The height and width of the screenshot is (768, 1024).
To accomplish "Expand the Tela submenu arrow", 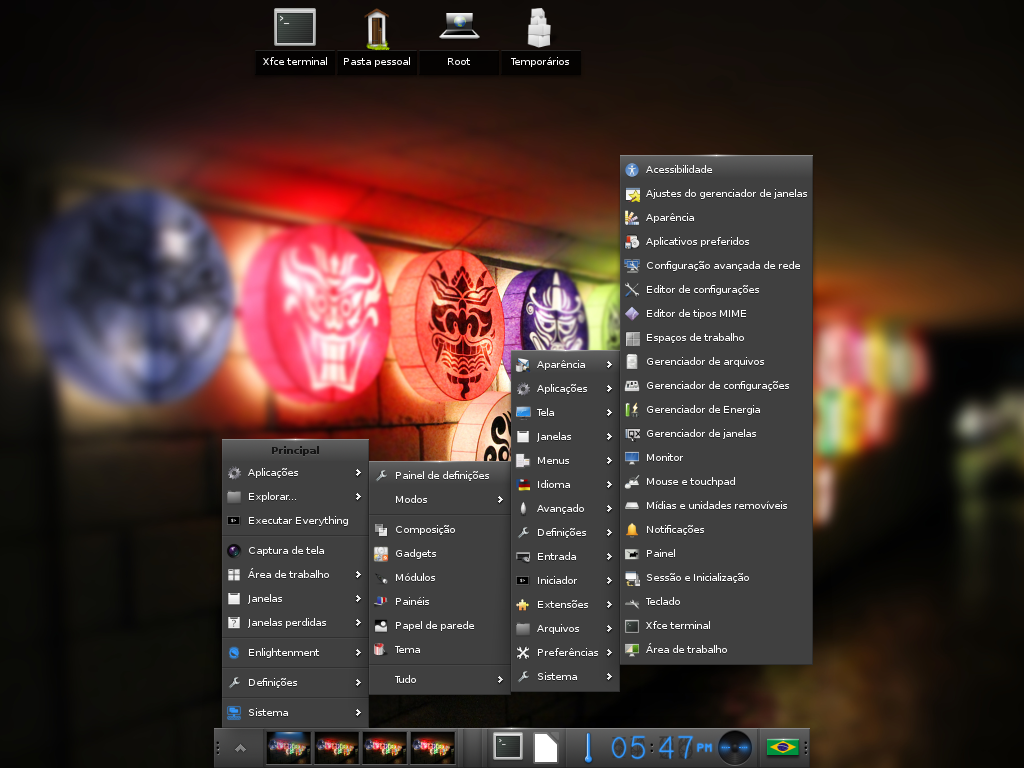I will 609,413.
